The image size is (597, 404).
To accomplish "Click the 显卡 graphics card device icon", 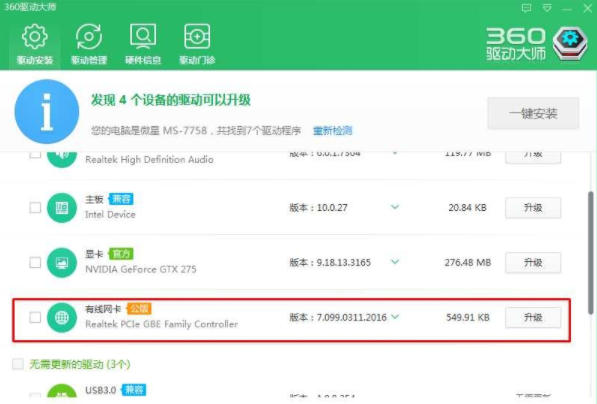I will (62, 262).
